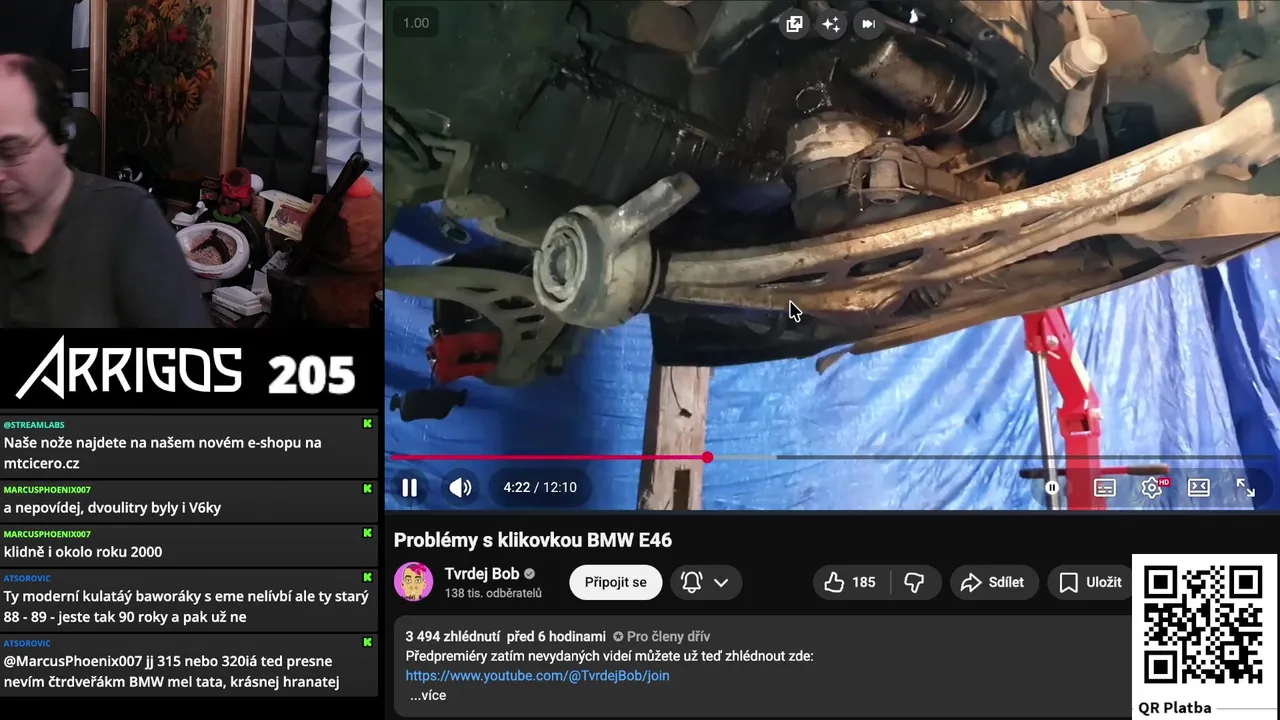The image size is (1280, 720).
Task: Open the video settings gear
Action: click(1152, 487)
